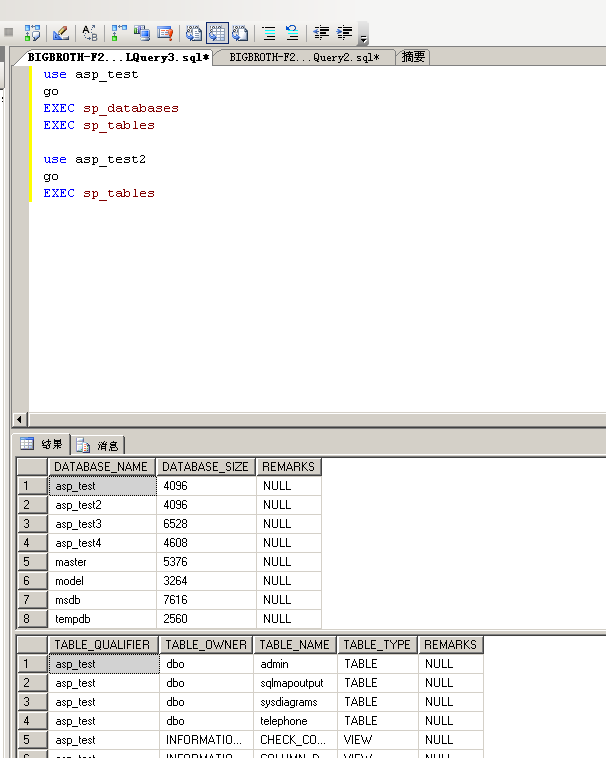This screenshot has width=606, height=758.
Task: Switch to the Query2.sql tab
Action: tap(304, 57)
